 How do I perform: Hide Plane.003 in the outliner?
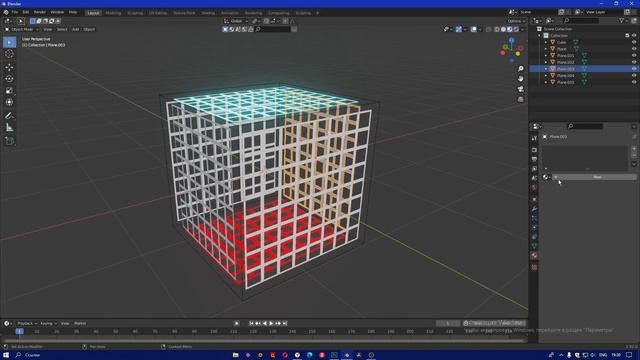pos(634,69)
